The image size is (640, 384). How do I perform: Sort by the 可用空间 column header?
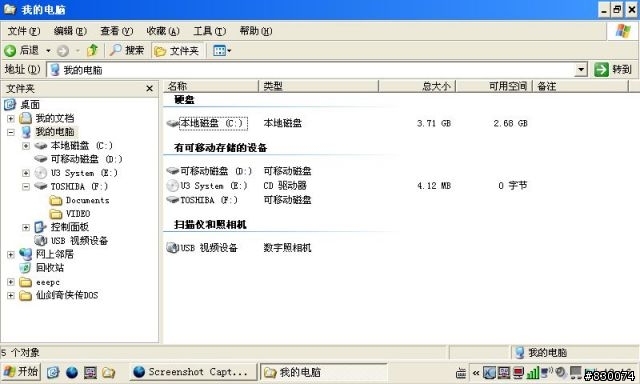click(494, 86)
